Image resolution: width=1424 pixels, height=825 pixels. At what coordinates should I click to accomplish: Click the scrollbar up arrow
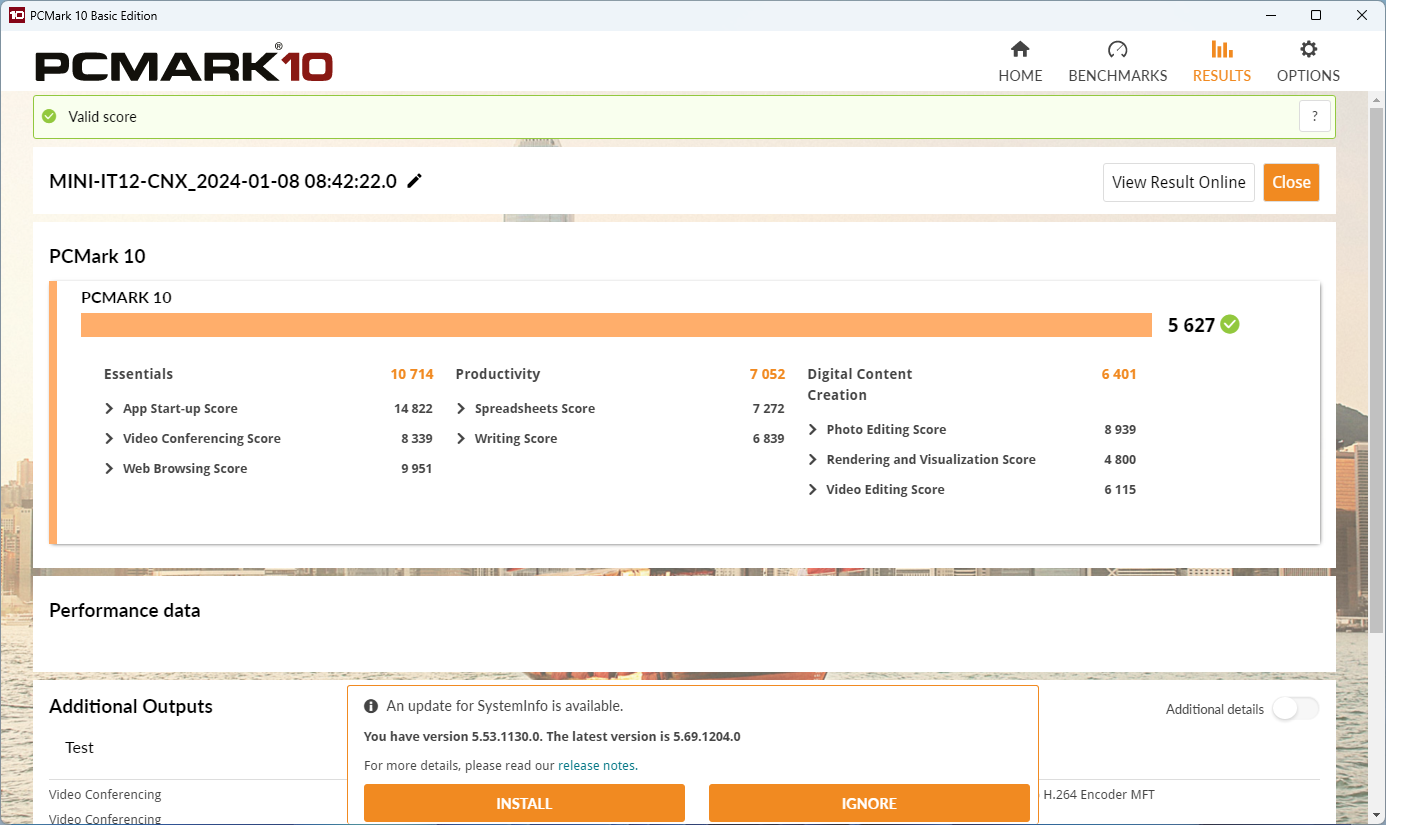pos(1376,101)
